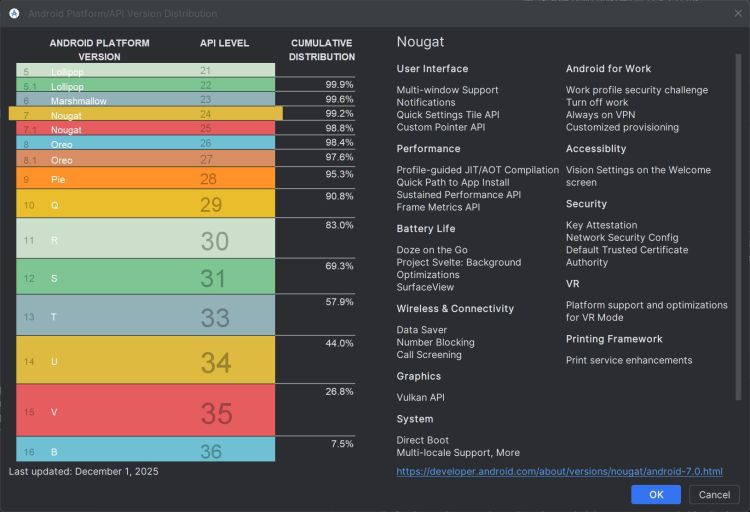Select the Lollipop API level 21 row

[x=145, y=71]
